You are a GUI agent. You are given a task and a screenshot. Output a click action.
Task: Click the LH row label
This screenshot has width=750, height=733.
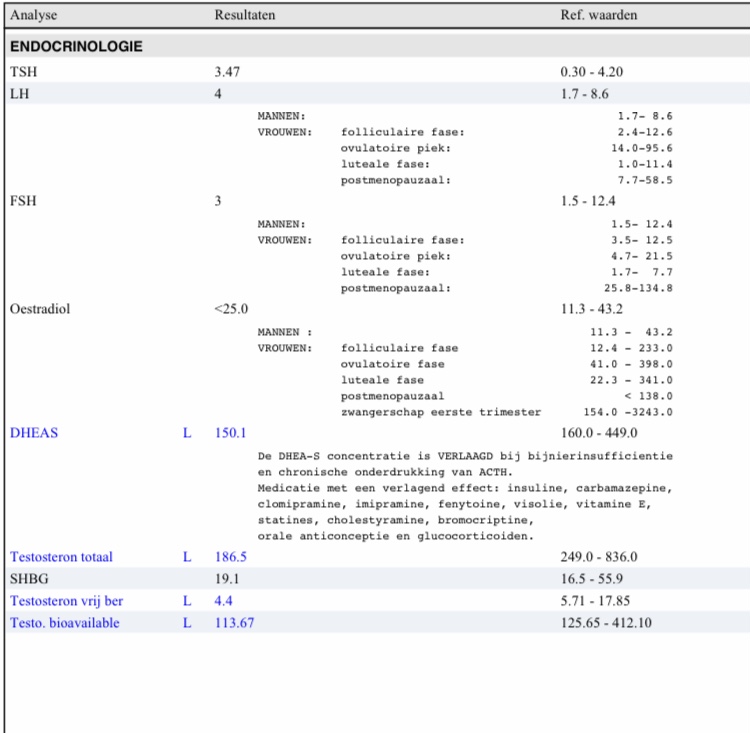tap(18, 93)
